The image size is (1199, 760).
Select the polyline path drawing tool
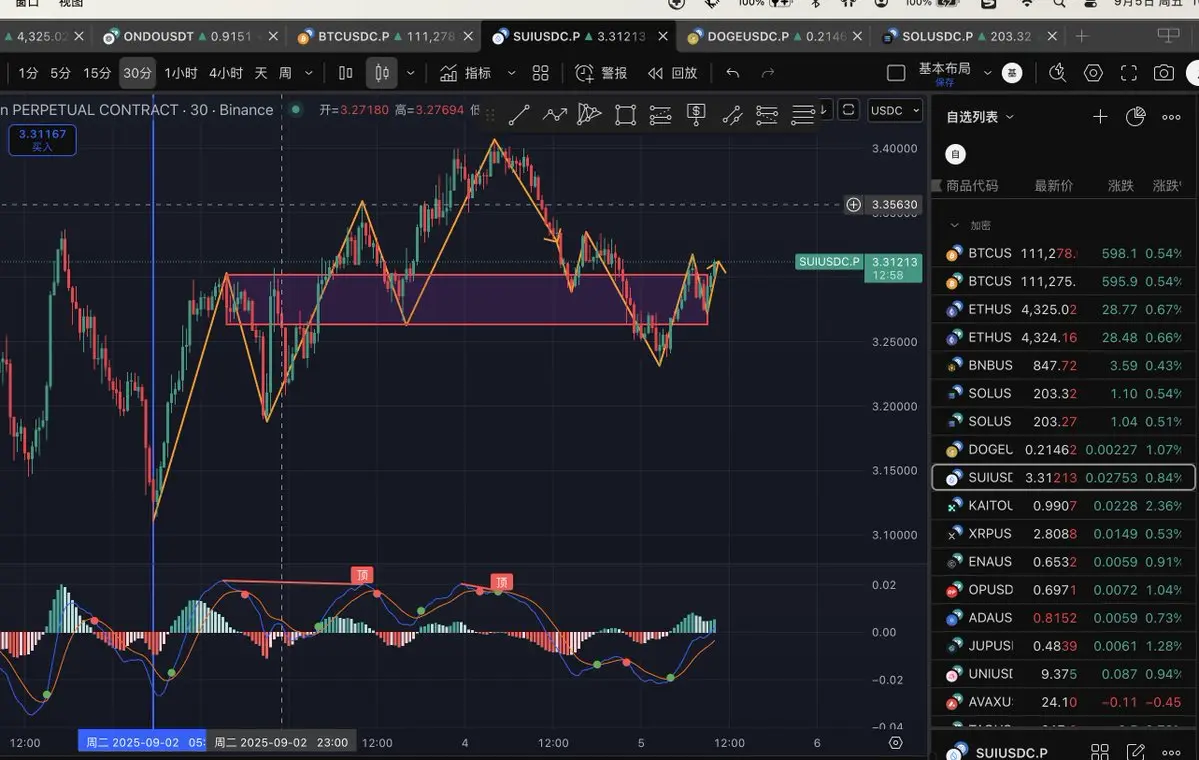[x=554, y=115]
